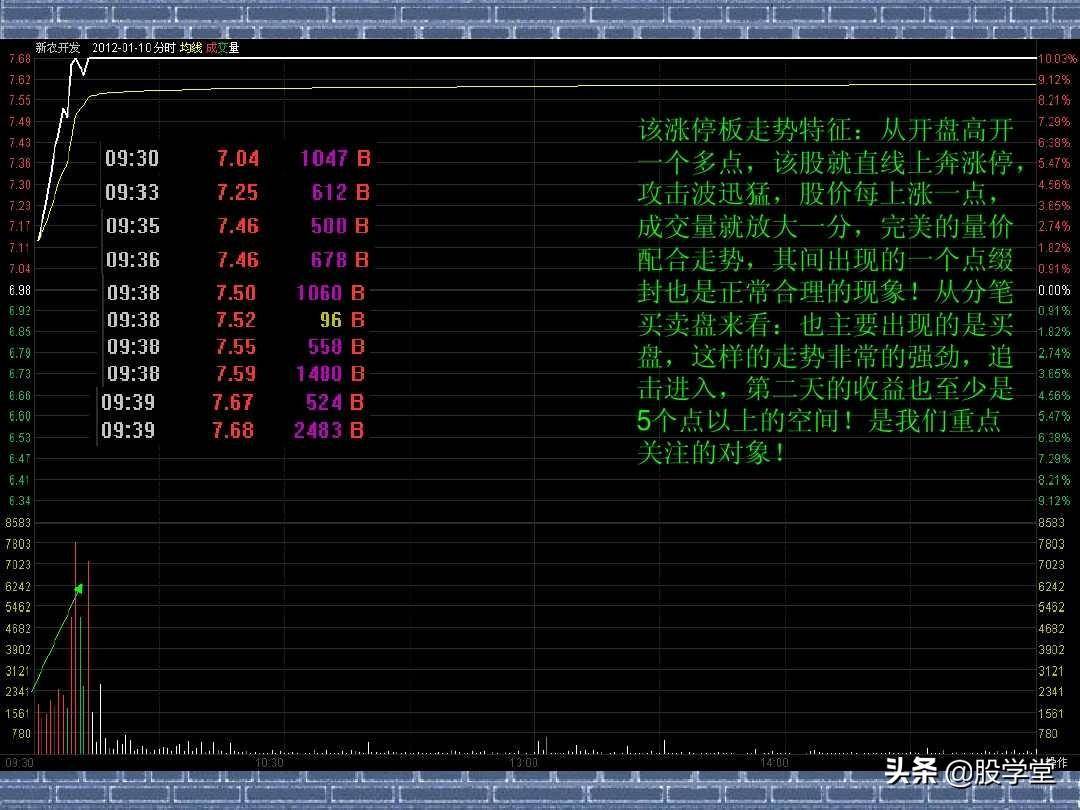
Task: Click tick volume 500 B
Action: (340, 226)
